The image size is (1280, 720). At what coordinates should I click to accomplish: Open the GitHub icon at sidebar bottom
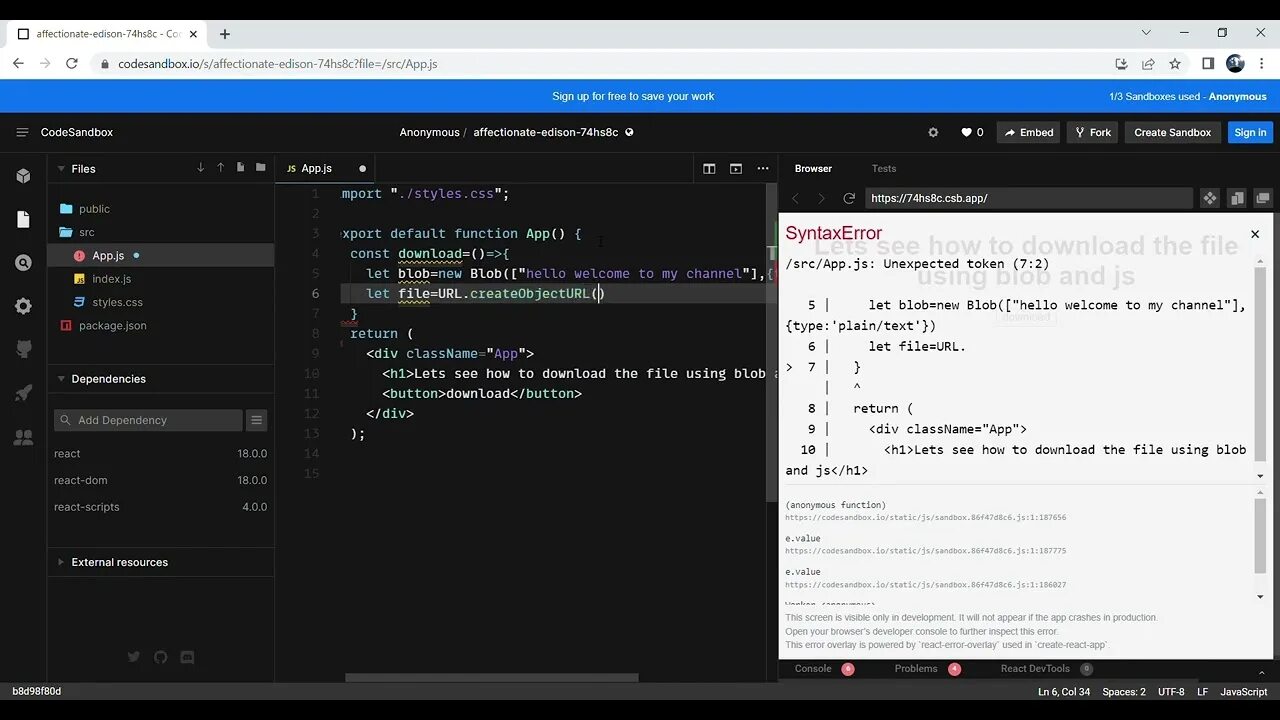161,657
